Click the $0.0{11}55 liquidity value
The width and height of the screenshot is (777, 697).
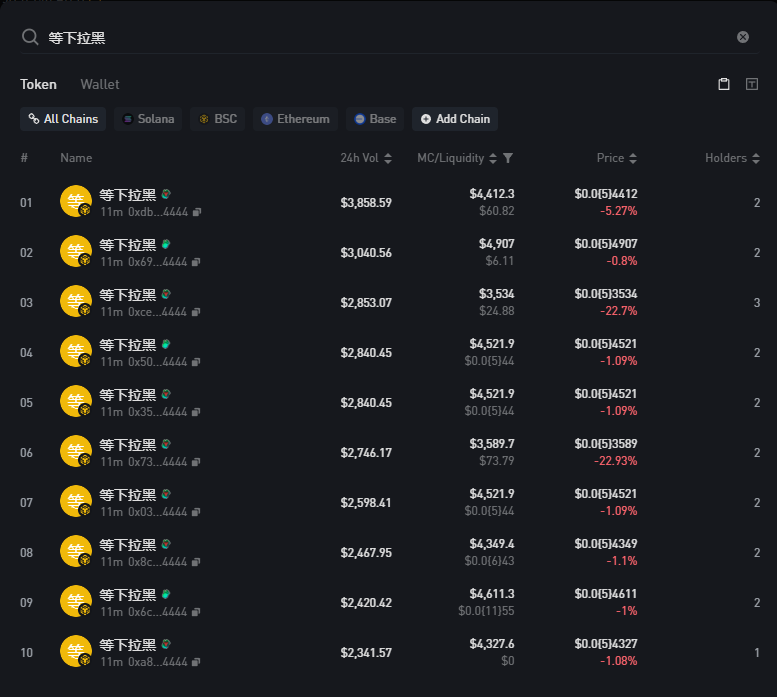click(486, 611)
